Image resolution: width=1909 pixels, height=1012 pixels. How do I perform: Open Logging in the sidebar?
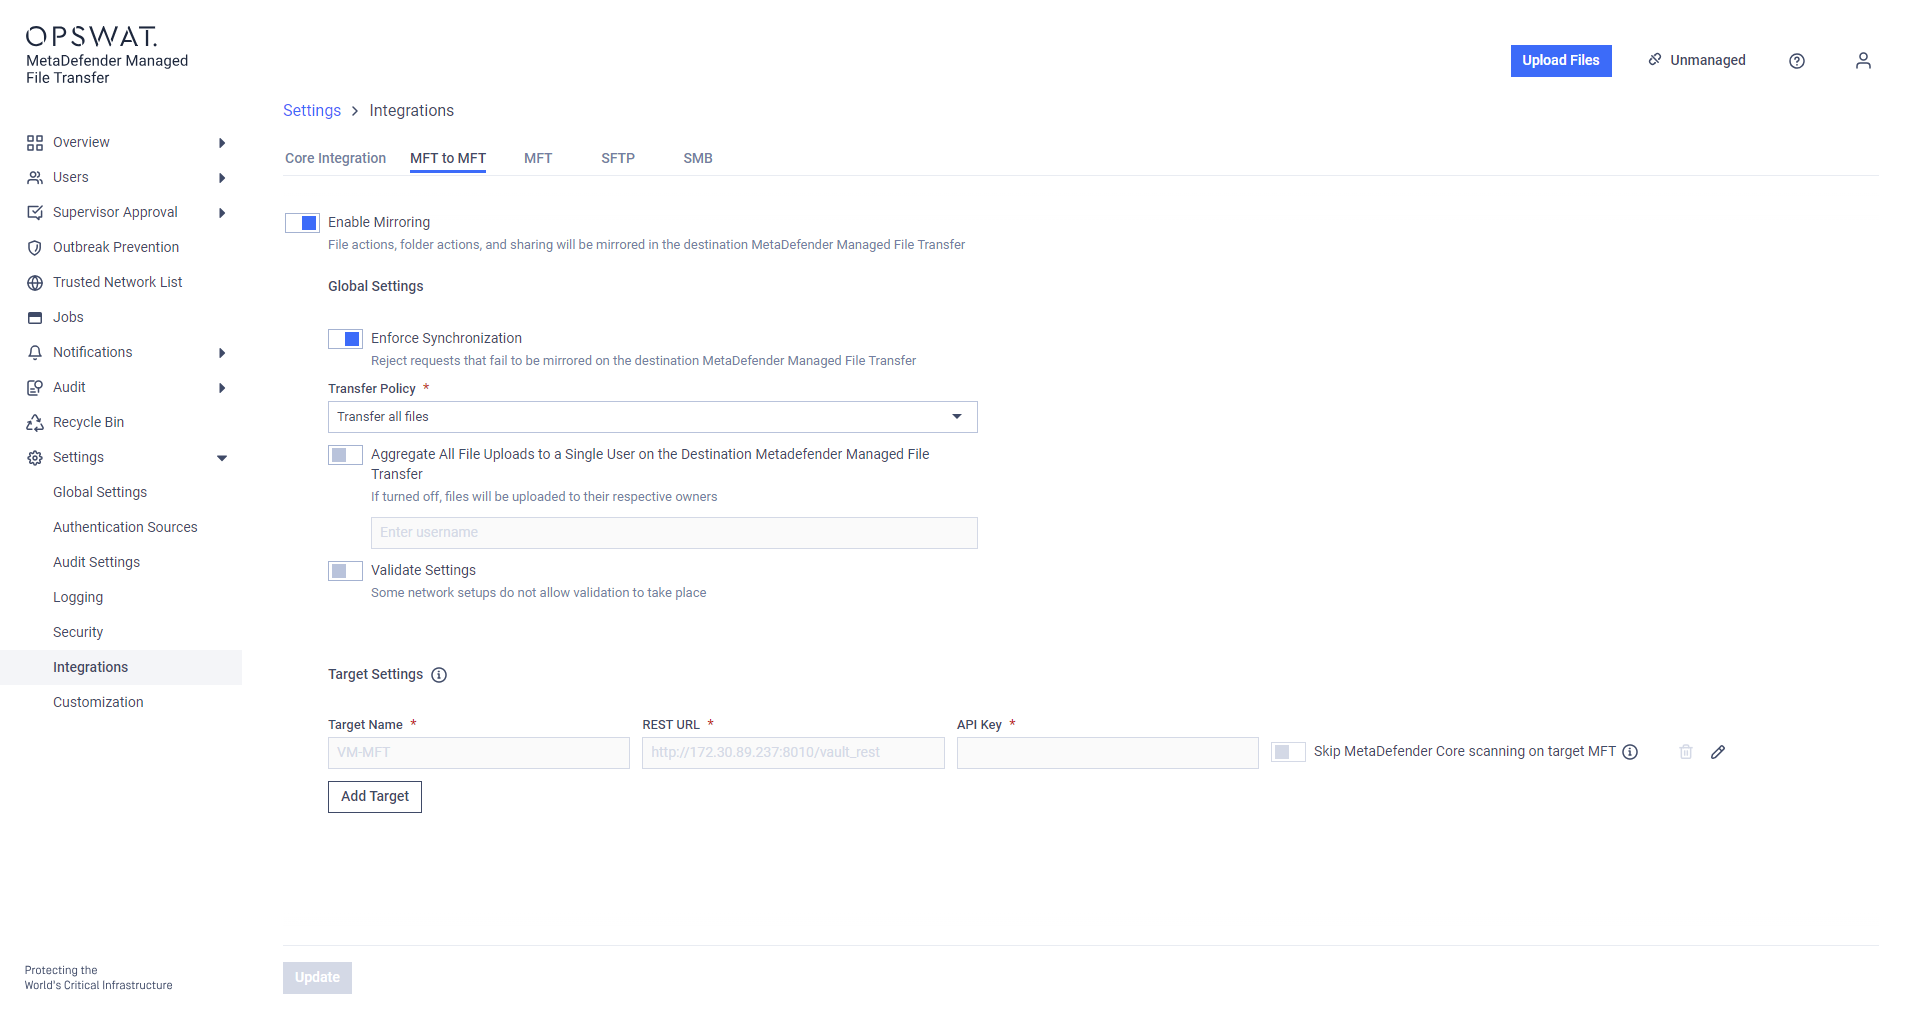click(x=78, y=597)
